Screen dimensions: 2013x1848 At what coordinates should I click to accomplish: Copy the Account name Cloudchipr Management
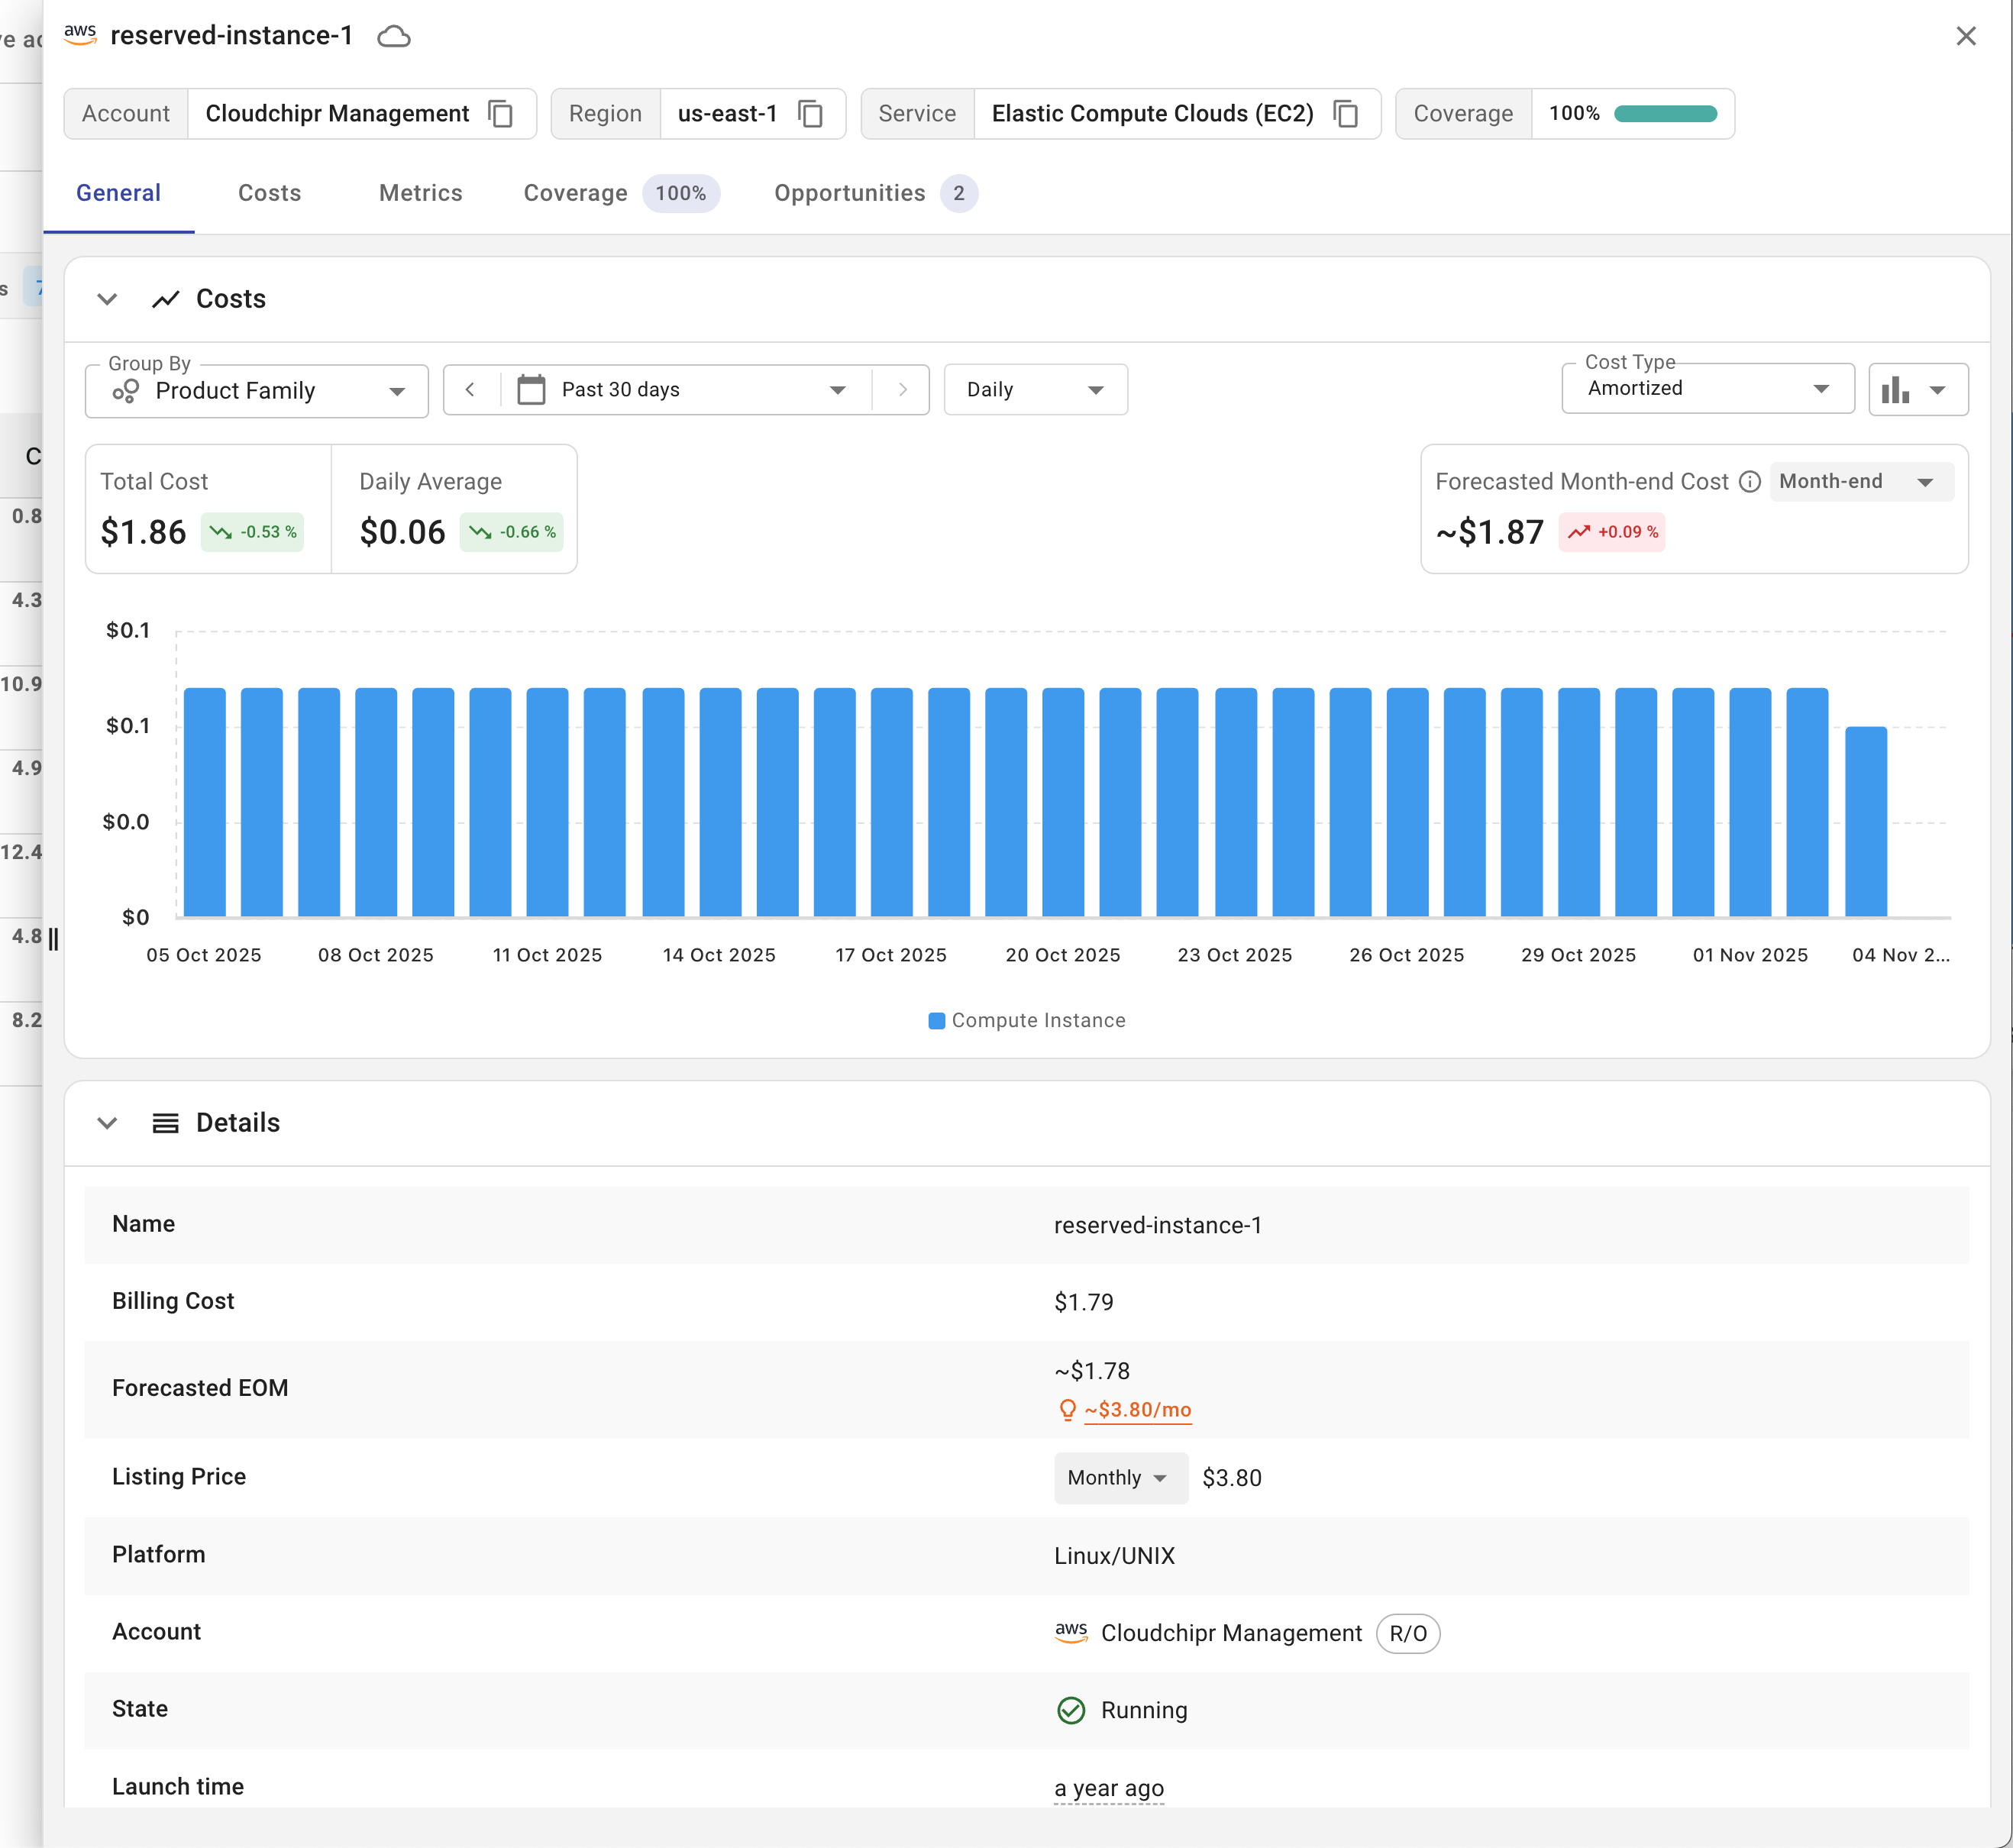pyautogui.click(x=501, y=114)
